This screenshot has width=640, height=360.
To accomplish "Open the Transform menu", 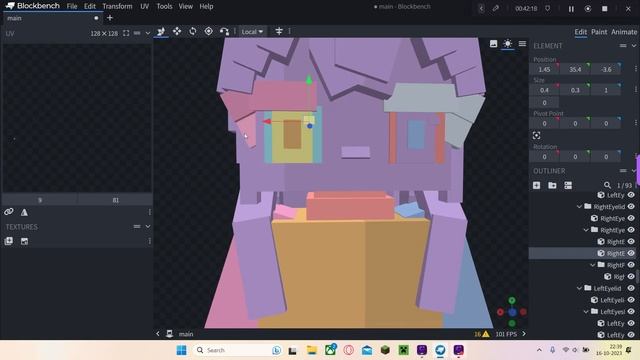I will click(117, 7).
